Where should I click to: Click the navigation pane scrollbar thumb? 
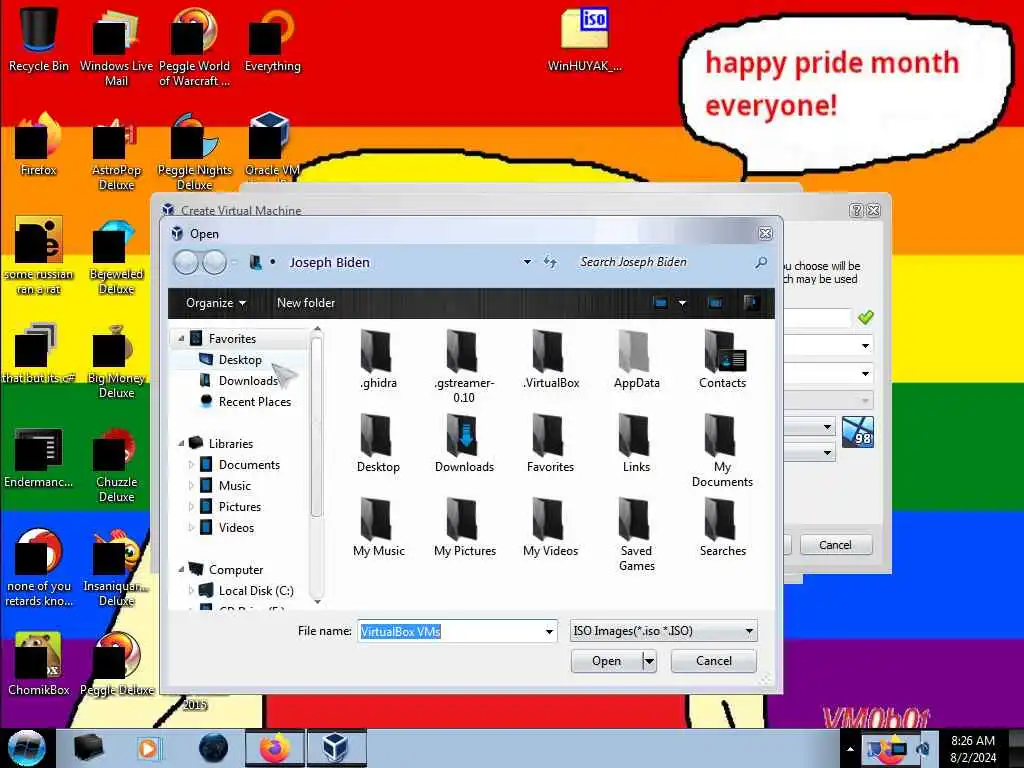pos(316,428)
